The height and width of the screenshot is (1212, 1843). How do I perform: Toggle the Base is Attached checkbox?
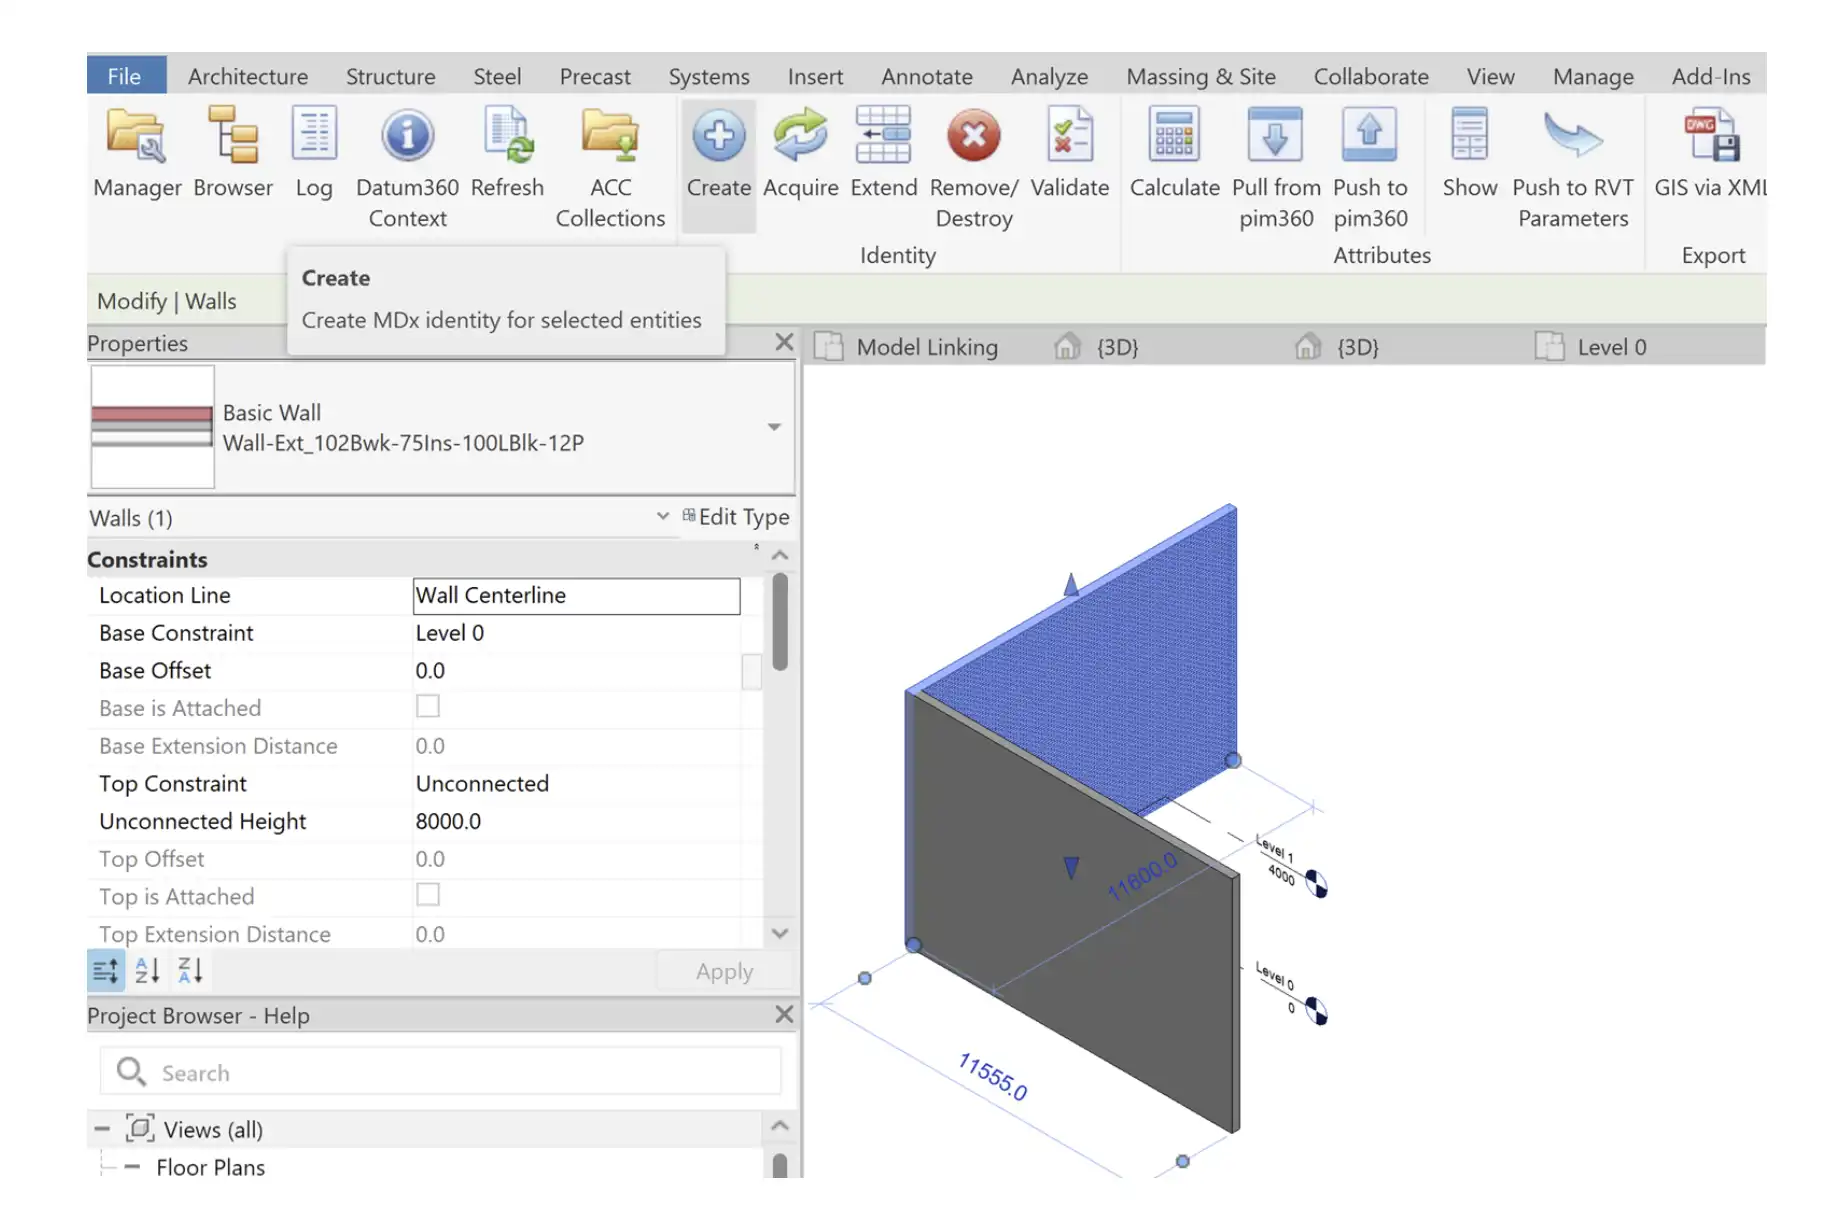428,707
